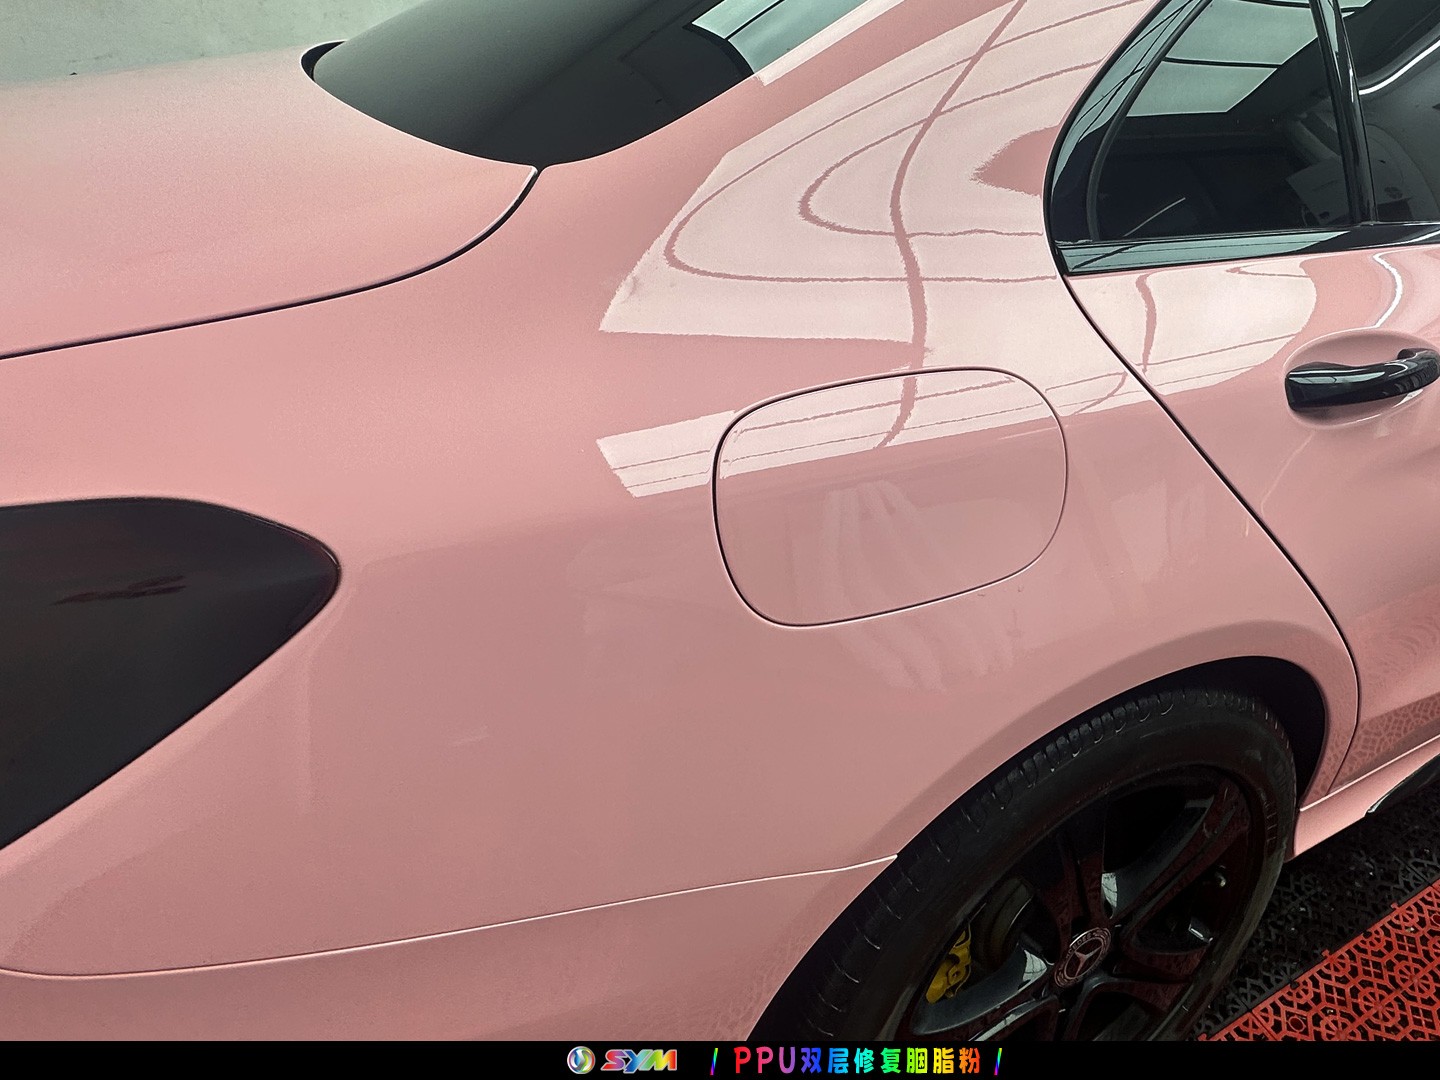Select the "PPU双层修复胭脂粉" caption text

pyautogui.click(x=856, y=1060)
